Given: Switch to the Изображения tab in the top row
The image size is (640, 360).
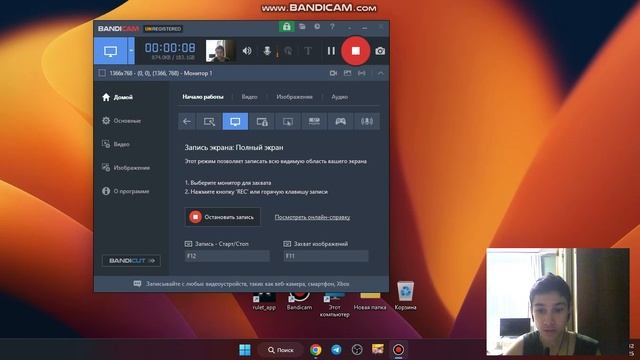Looking at the screenshot, I should pos(294,97).
